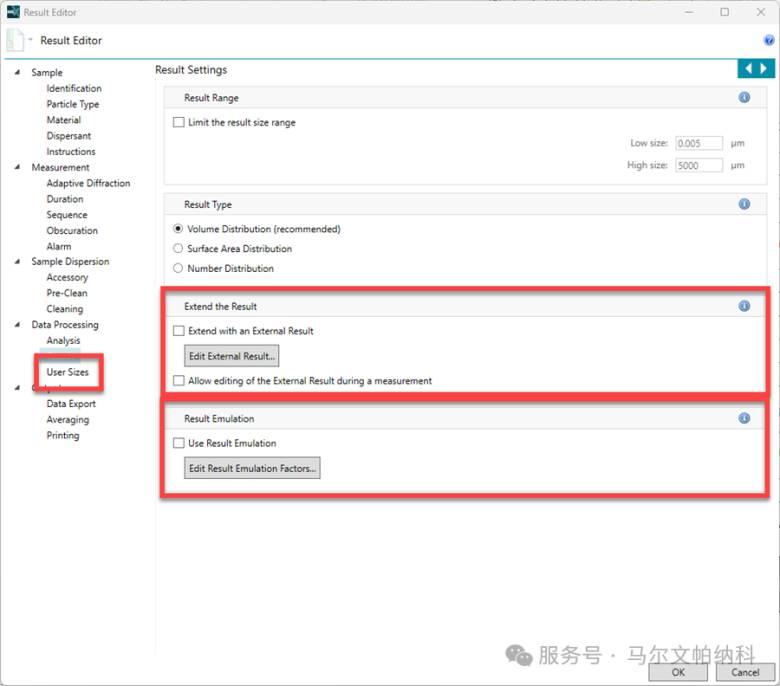Screen dimensions: 780x686
Task: Click the High size input field
Action: 699,166
